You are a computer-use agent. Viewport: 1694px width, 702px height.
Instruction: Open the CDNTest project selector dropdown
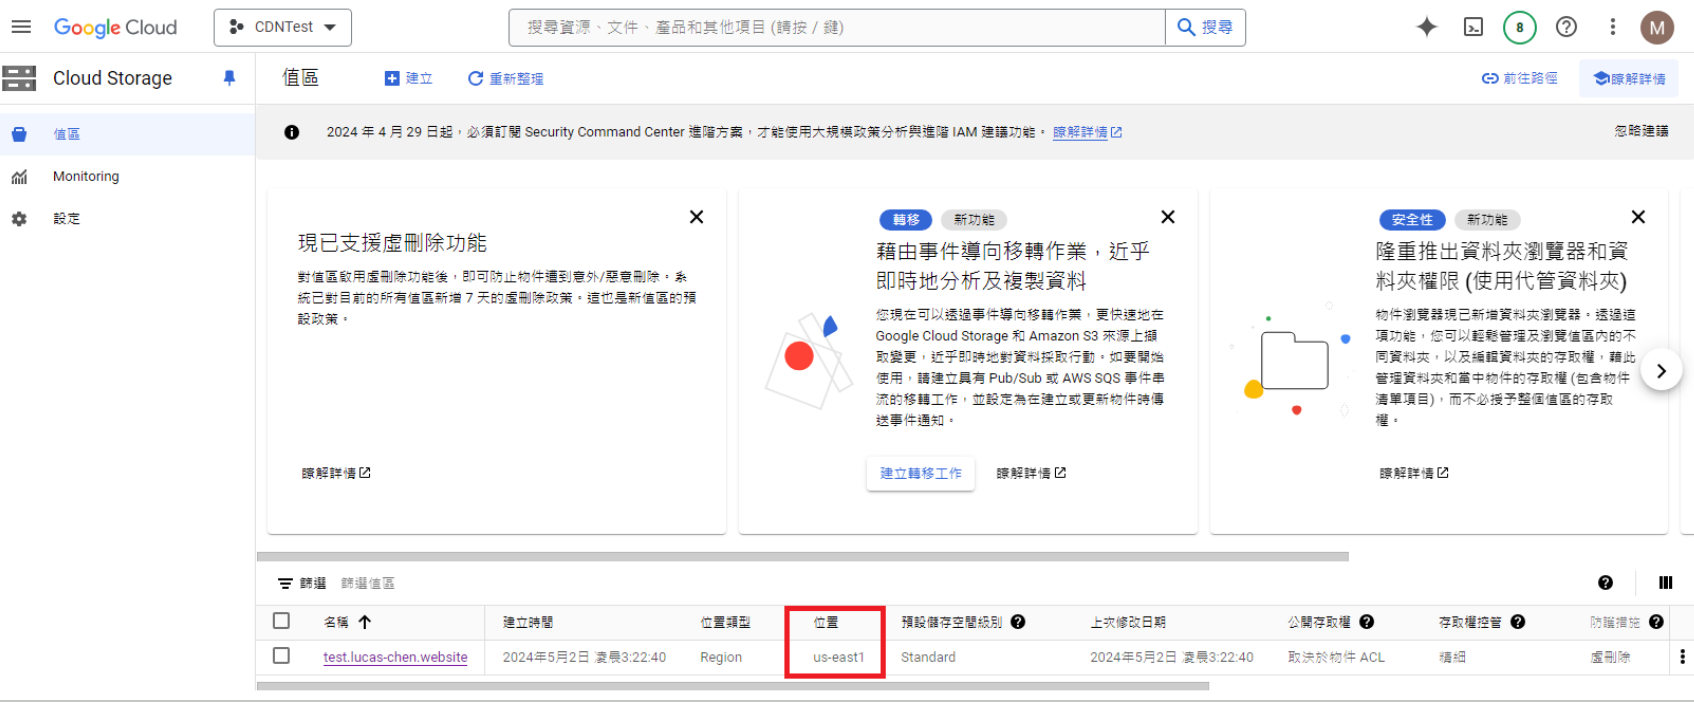pyautogui.click(x=282, y=27)
